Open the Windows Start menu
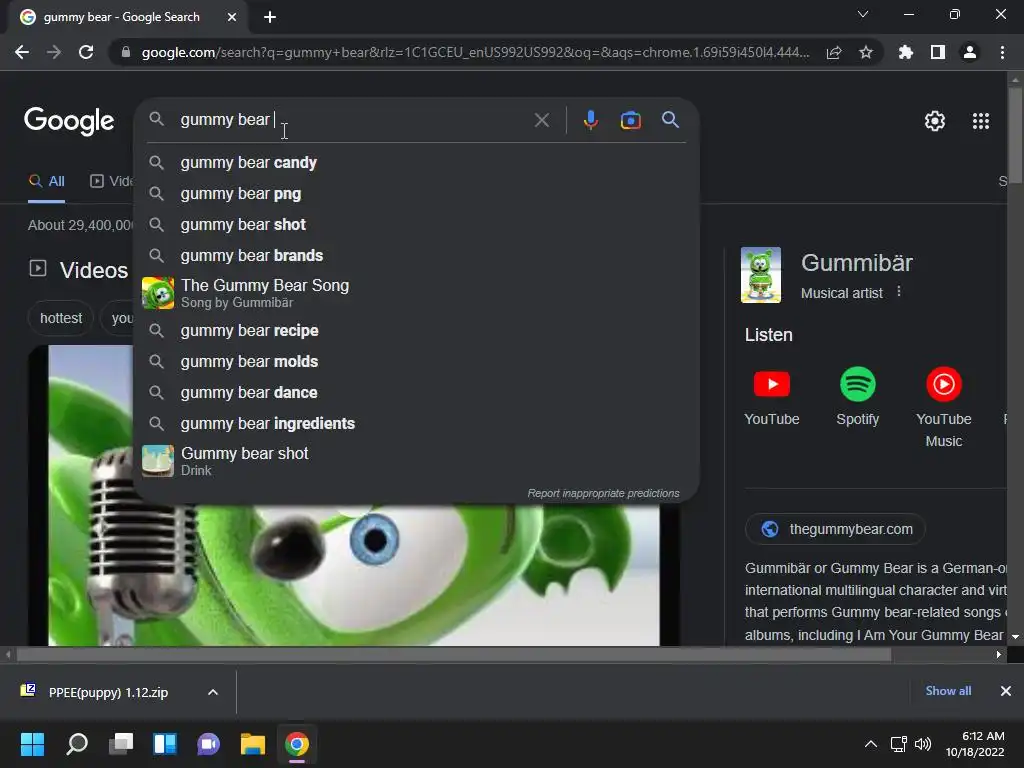This screenshot has height=768, width=1024. tap(32, 744)
